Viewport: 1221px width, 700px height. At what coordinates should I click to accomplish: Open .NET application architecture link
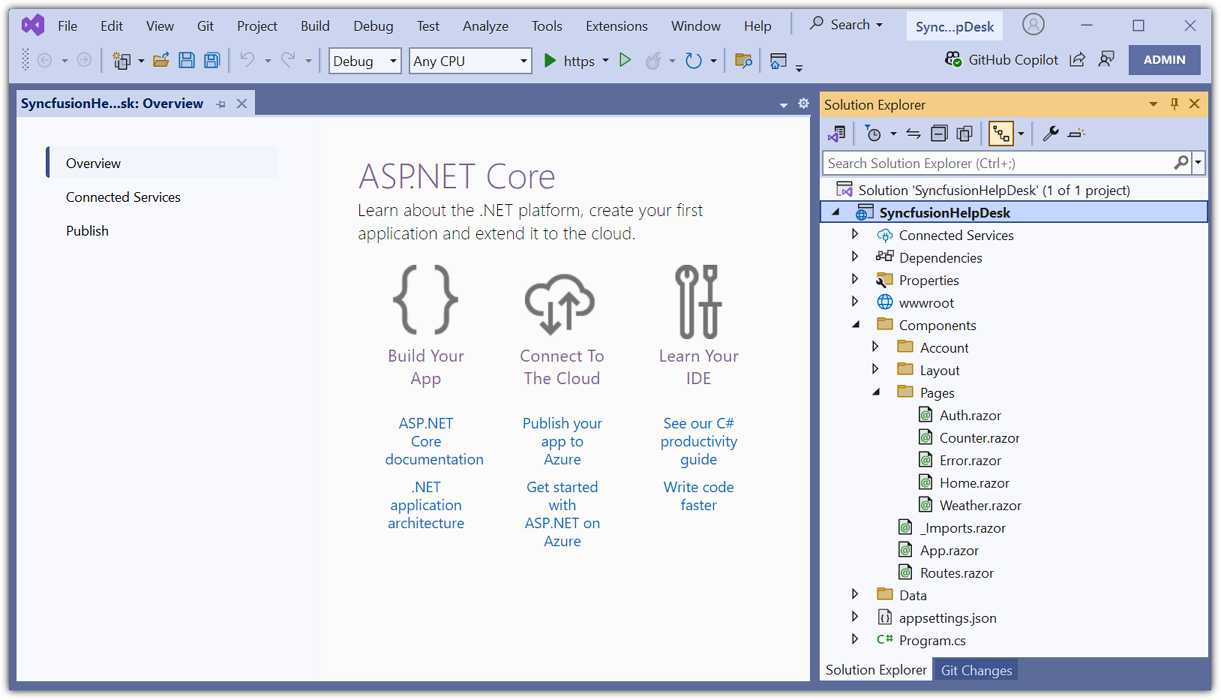[x=426, y=505]
